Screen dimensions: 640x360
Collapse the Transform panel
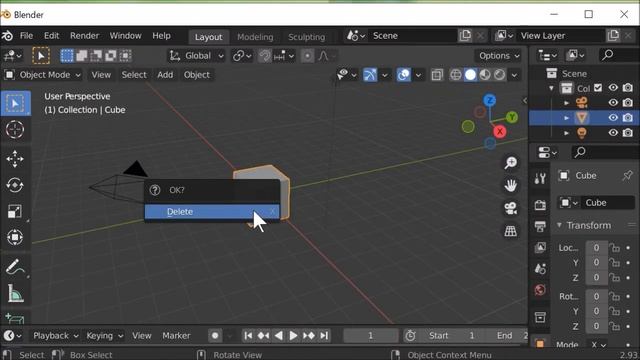pyautogui.click(x=559, y=225)
